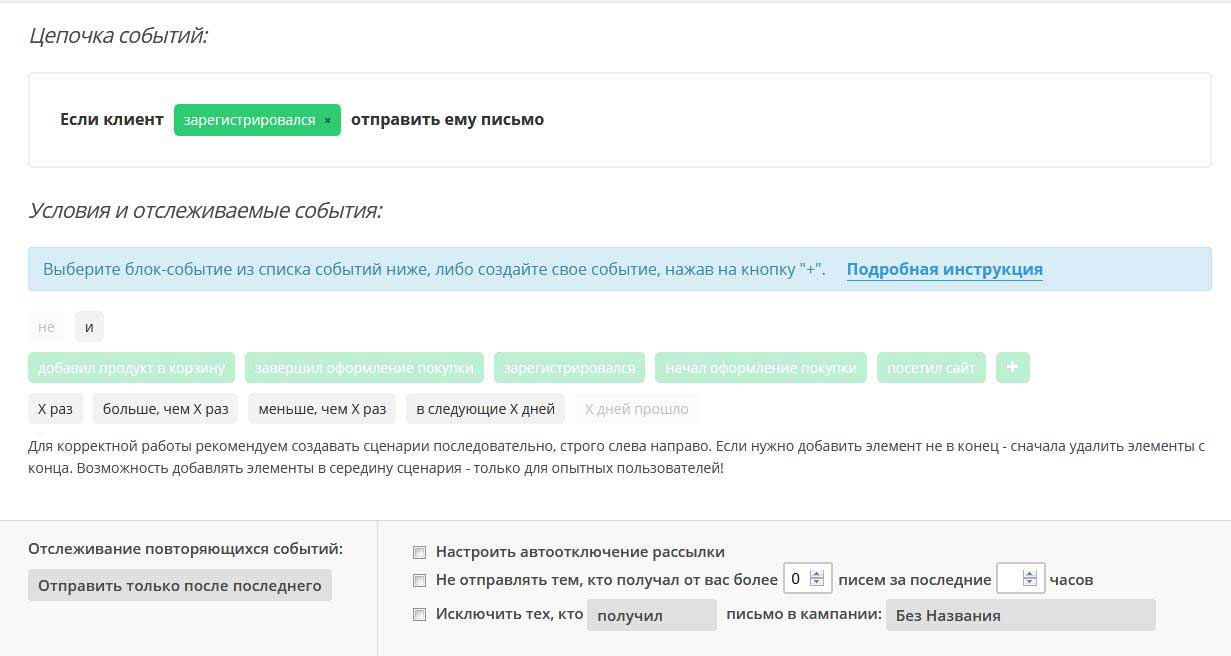Viewport: 1231px width, 656px height.
Task: Select 'завершил оформление покупки' event block
Action: [x=364, y=368]
